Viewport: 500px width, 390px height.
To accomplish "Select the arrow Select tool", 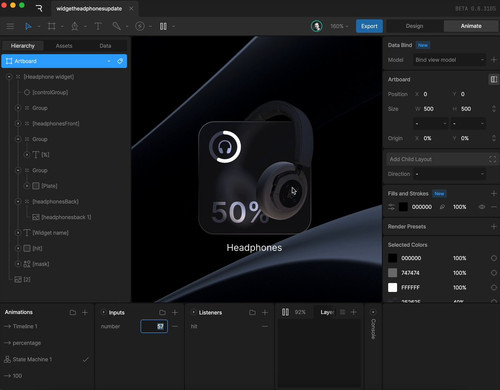I will [28, 26].
